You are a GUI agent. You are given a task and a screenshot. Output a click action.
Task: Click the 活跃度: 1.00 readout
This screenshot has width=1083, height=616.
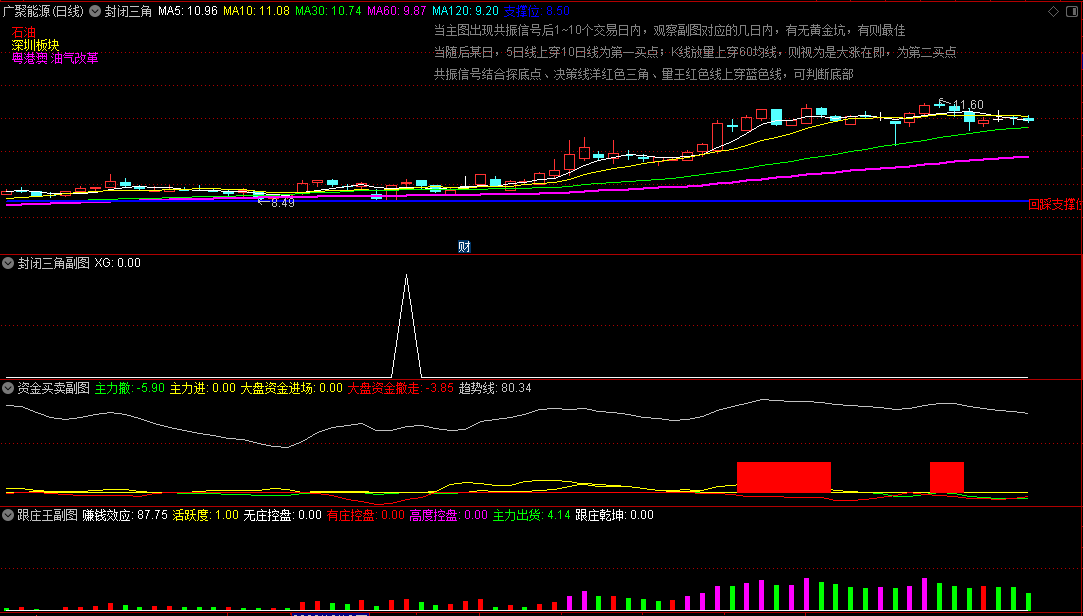(205, 514)
